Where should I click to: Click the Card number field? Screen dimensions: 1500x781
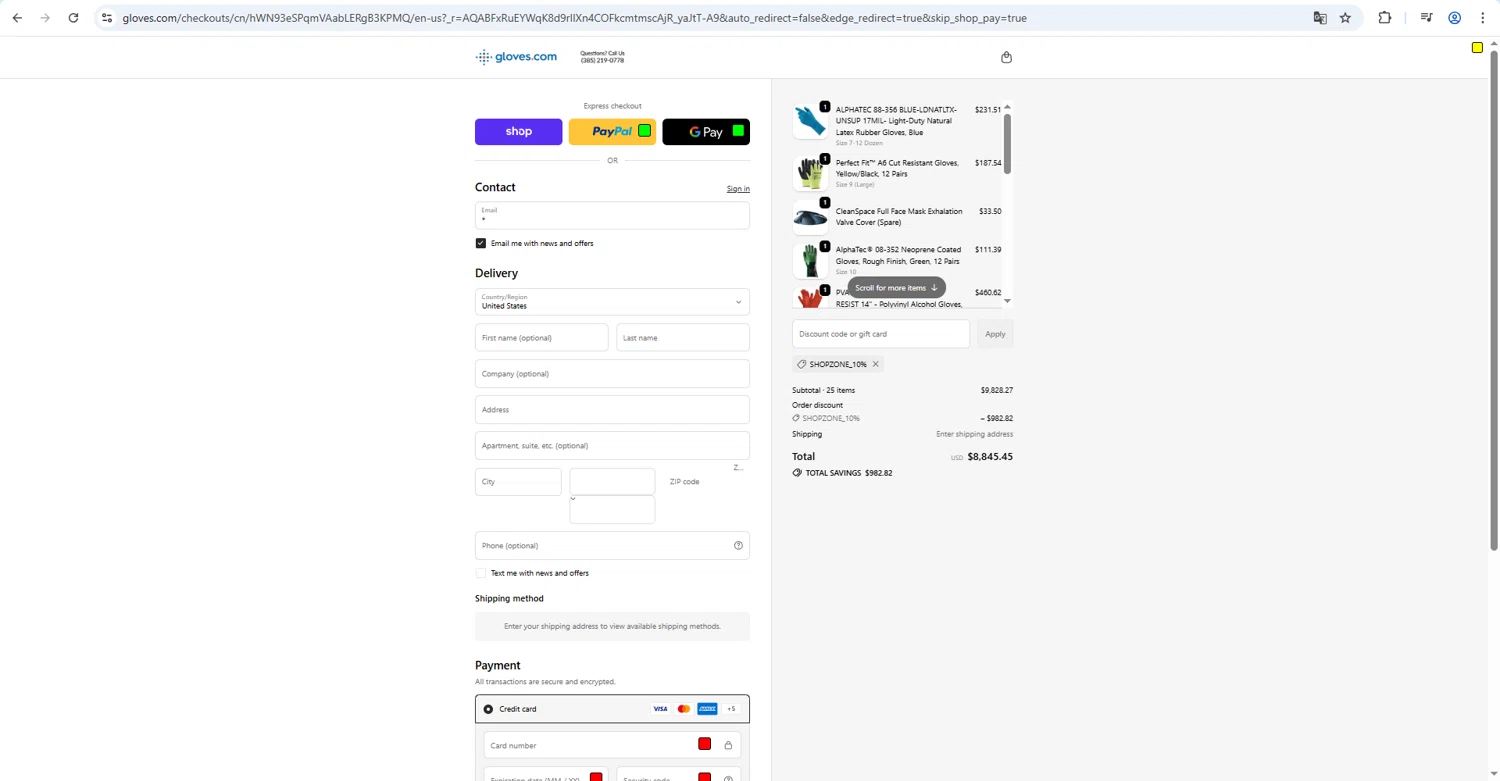coord(612,745)
